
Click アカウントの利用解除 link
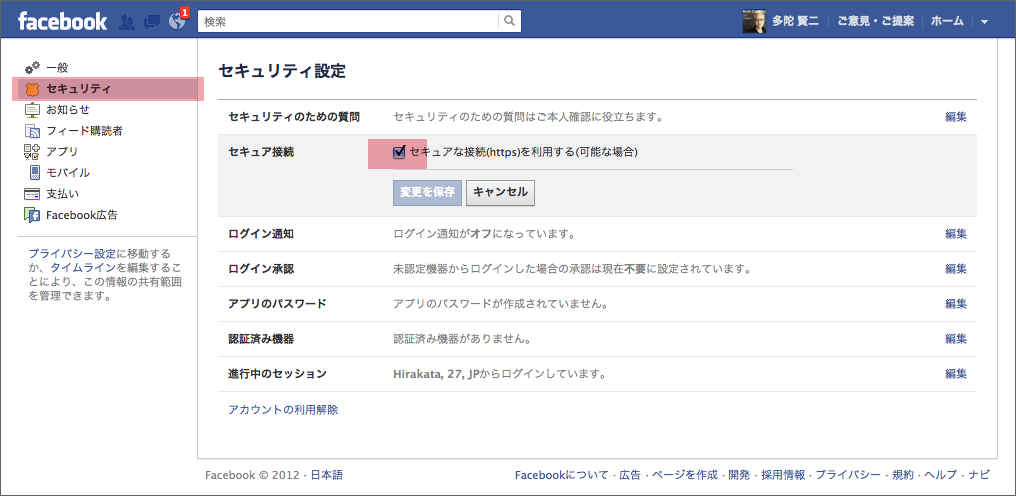tap(283, 410)
